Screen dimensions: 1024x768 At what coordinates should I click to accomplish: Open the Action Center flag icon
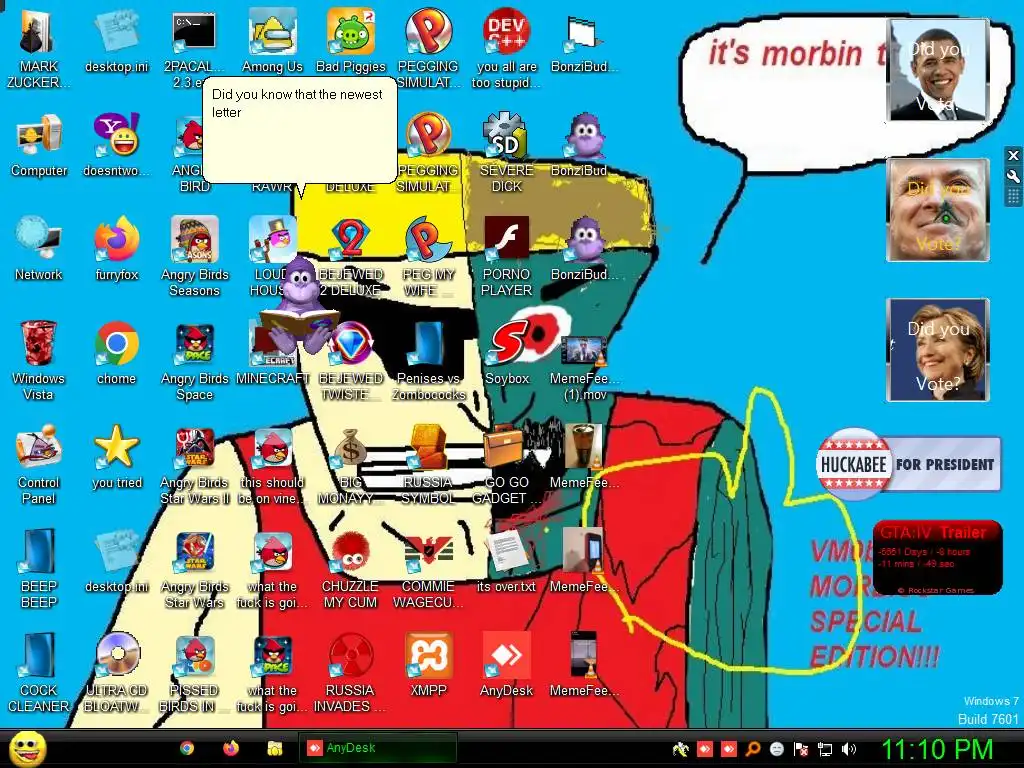click(801, 749)
